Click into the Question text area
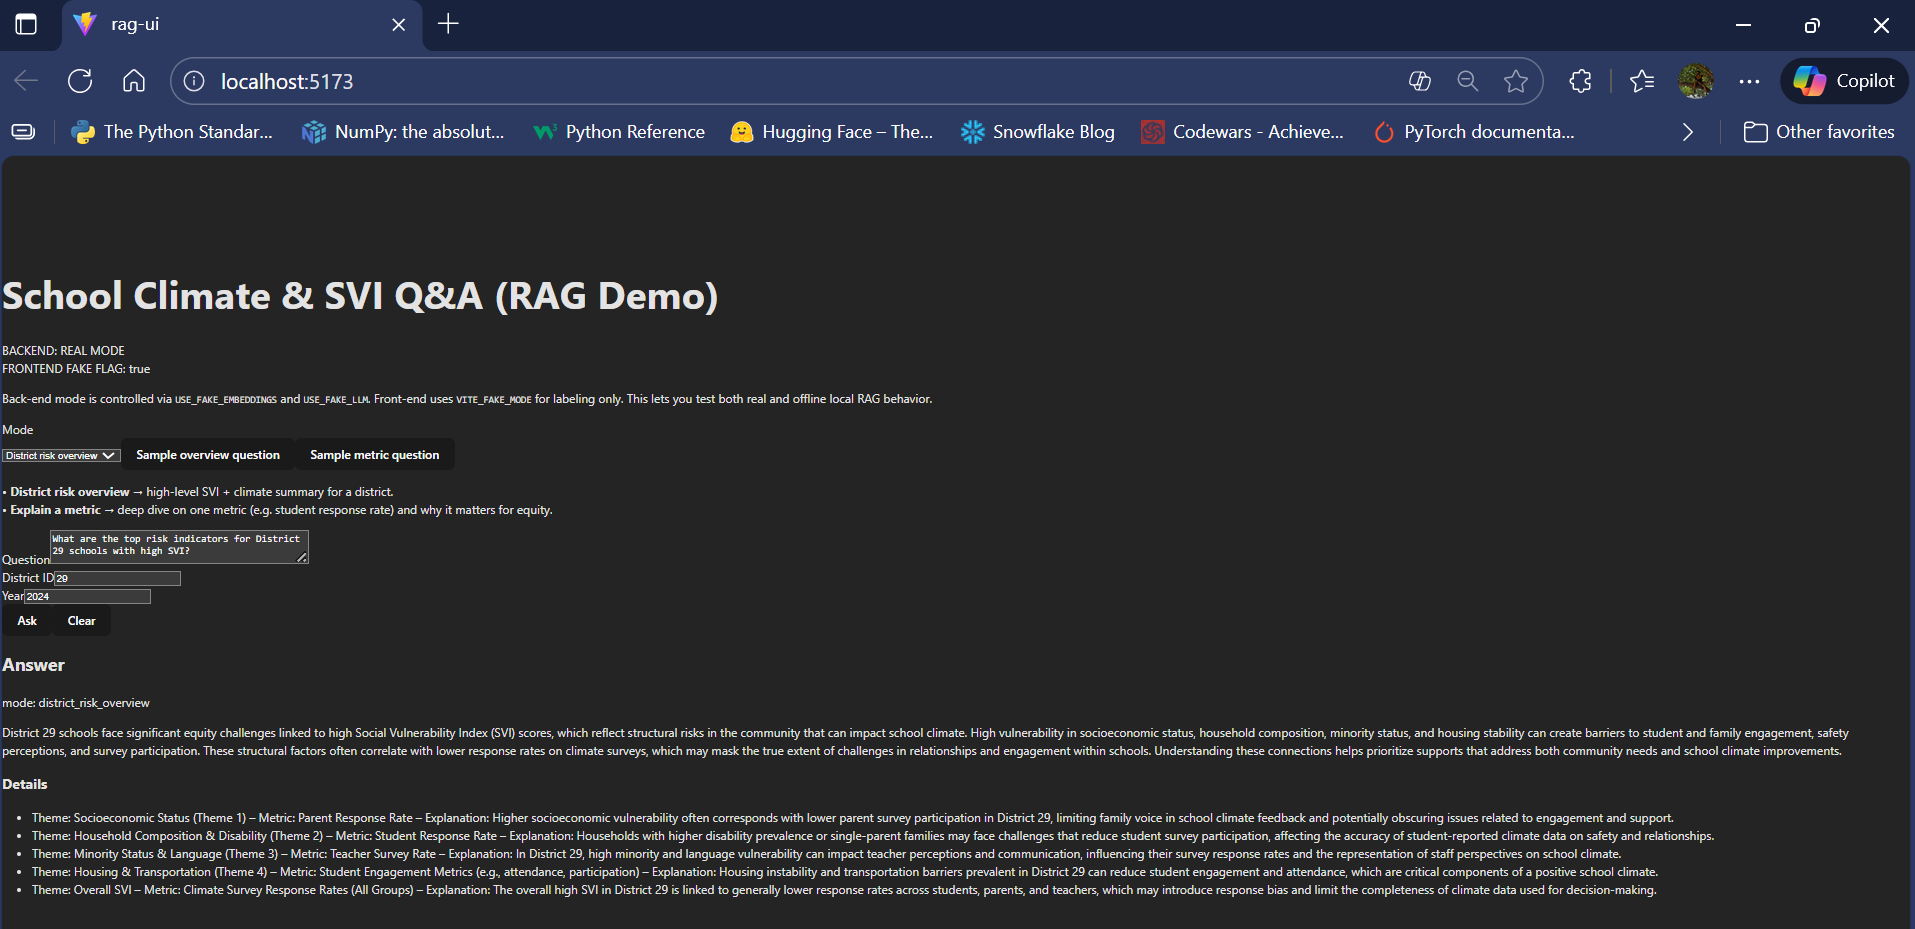 click(x=179, y=546)
